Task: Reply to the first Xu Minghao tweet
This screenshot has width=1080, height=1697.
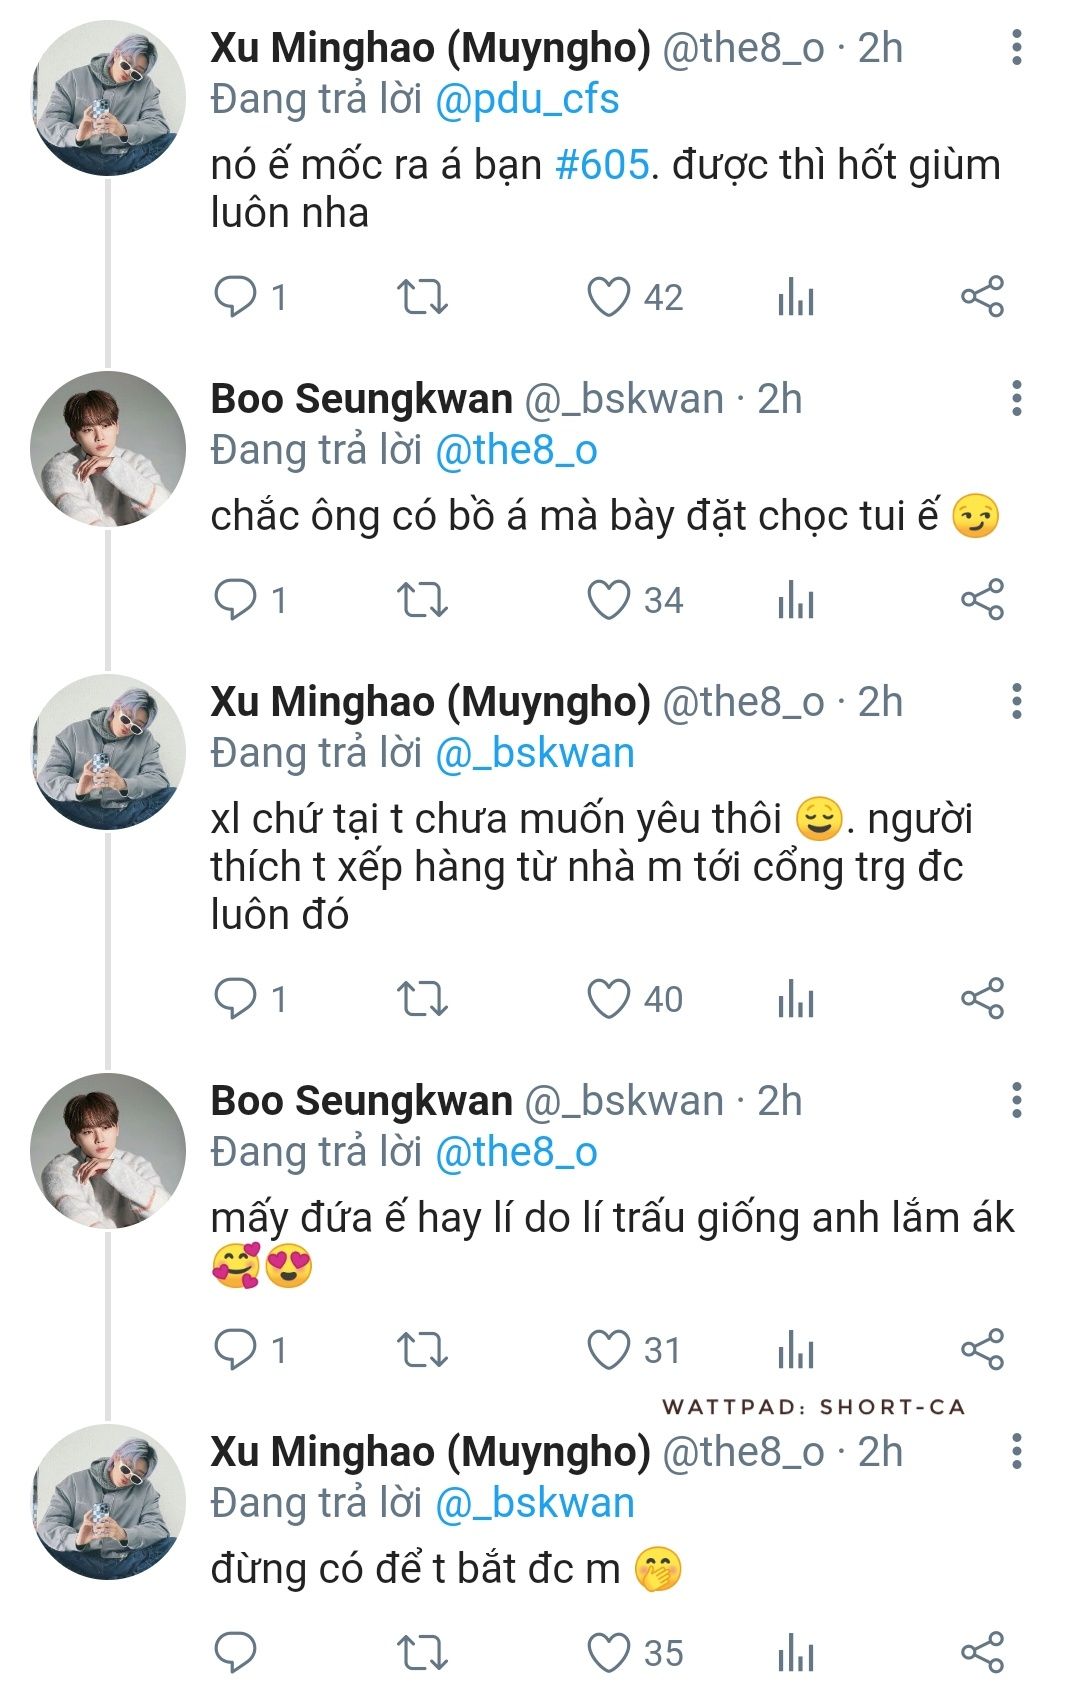Action: point(236,297)
